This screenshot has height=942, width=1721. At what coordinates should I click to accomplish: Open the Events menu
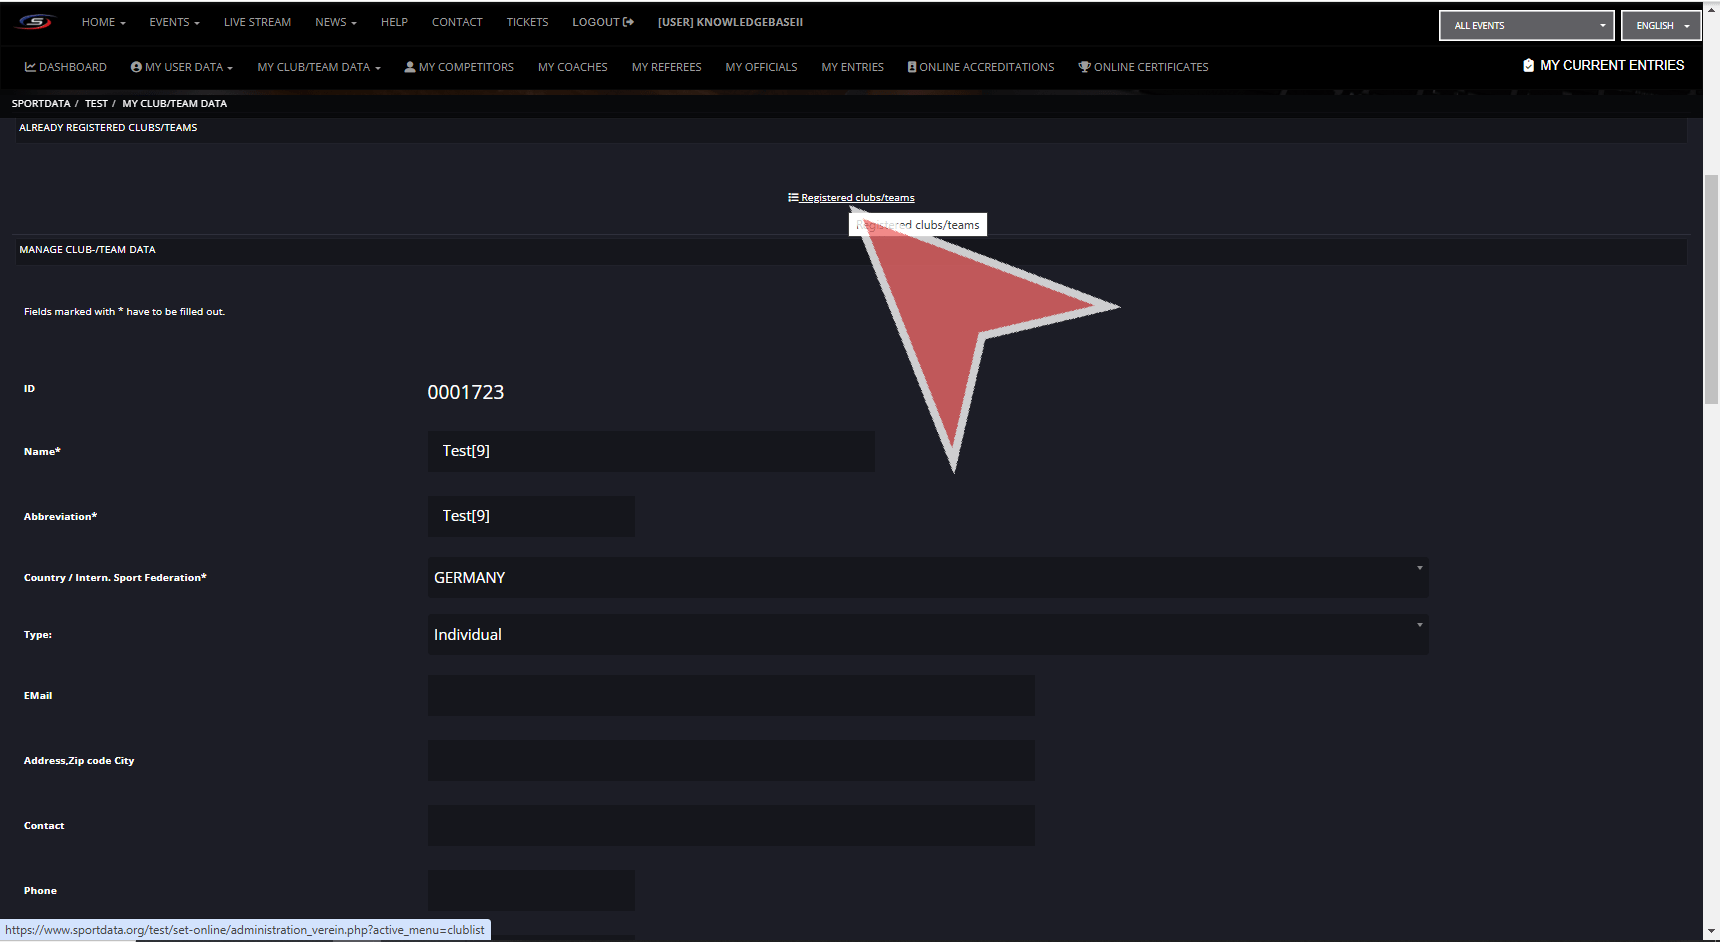pos(174,22)
